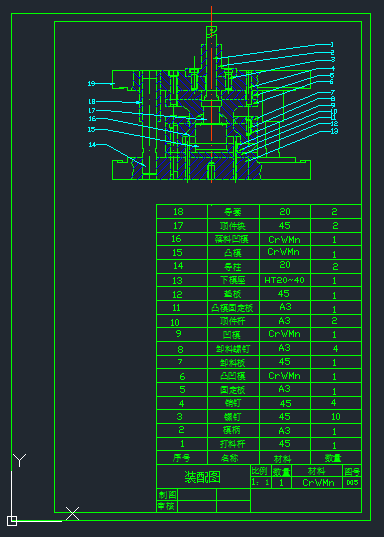Click the 销钉 name cell in row 4
The height and width of the screenshot is (537, 384).
coord(233,403)
